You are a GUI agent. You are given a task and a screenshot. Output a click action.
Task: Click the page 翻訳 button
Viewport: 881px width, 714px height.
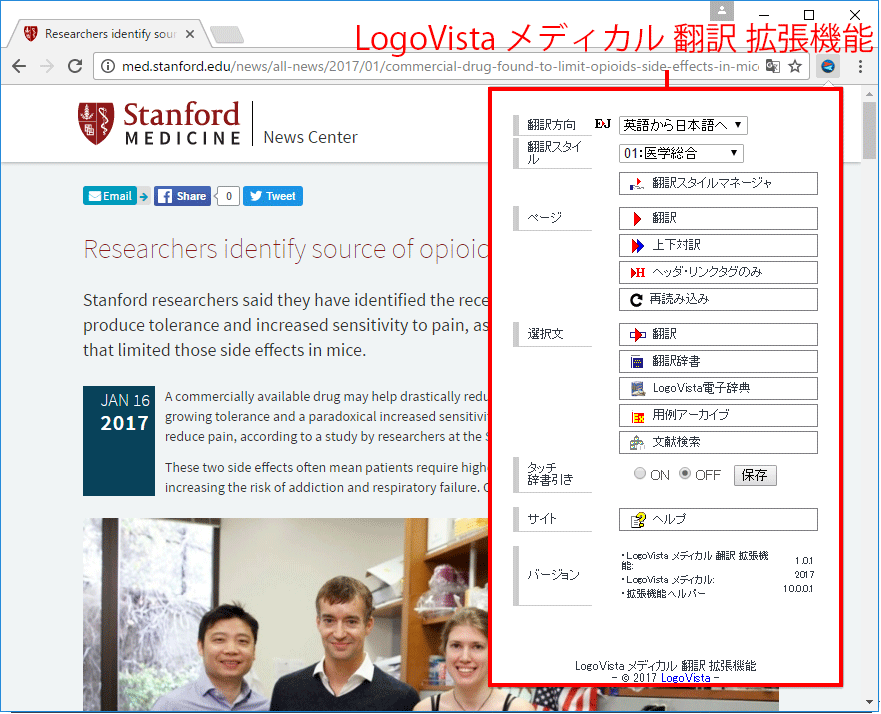point(718,218)
